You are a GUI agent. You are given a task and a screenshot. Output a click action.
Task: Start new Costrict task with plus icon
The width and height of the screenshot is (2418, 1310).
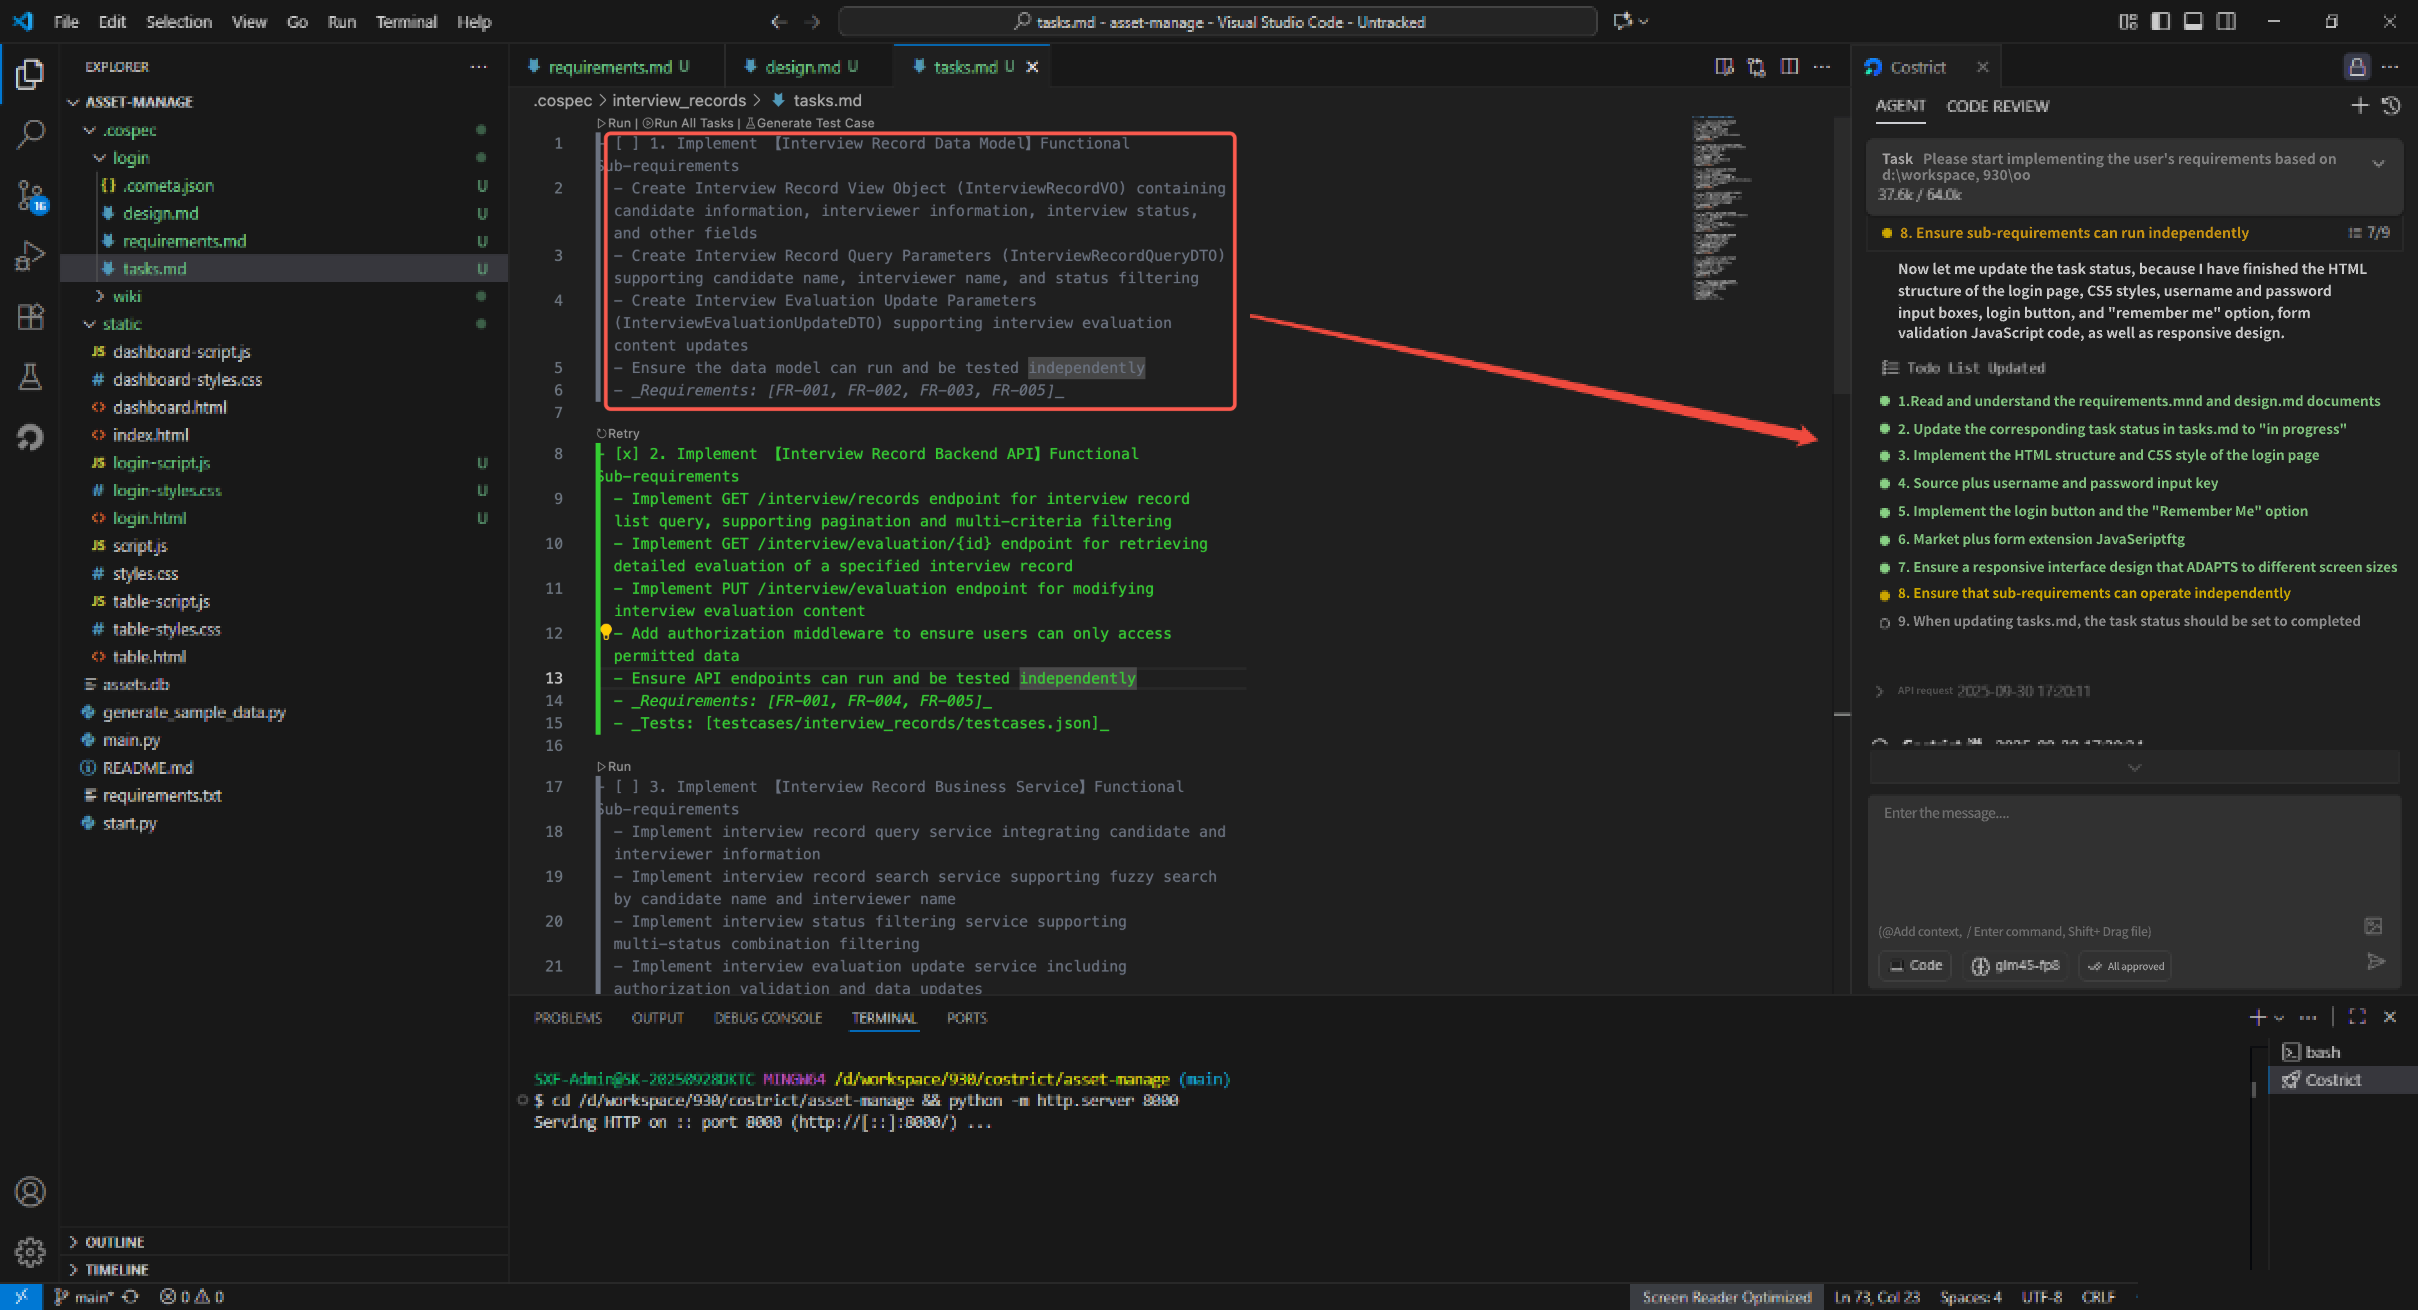[x=2359, y=106]
